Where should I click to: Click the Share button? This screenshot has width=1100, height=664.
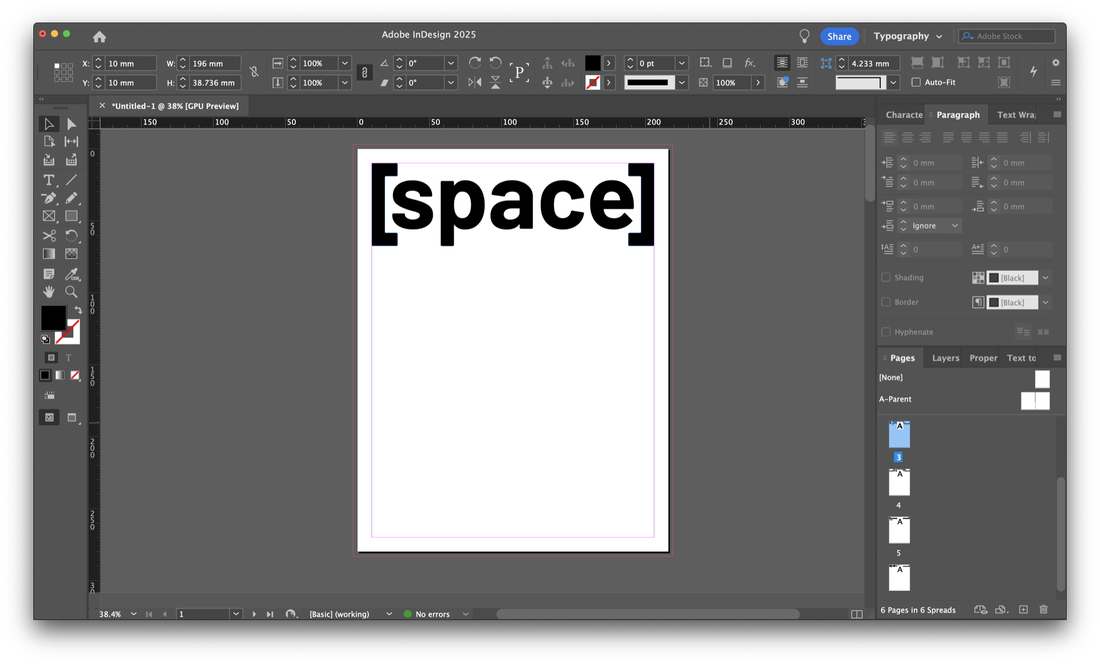point(839,36)
